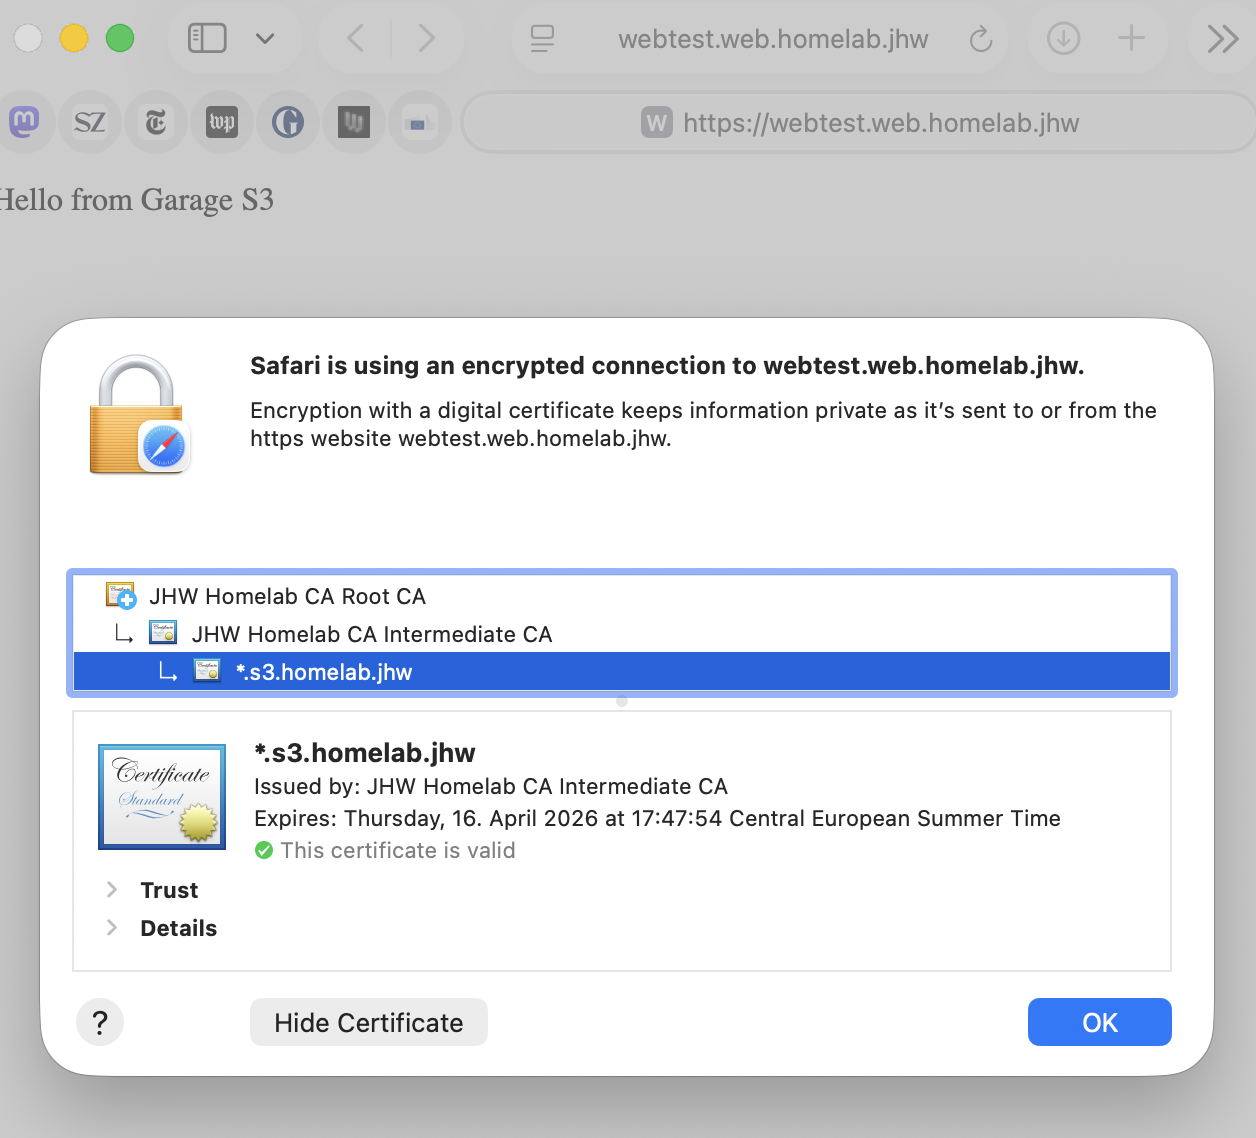Viewport: 1256px width, 1138px height.
Task: Show toolbar overflow with double chevron
Action: 1222,39
